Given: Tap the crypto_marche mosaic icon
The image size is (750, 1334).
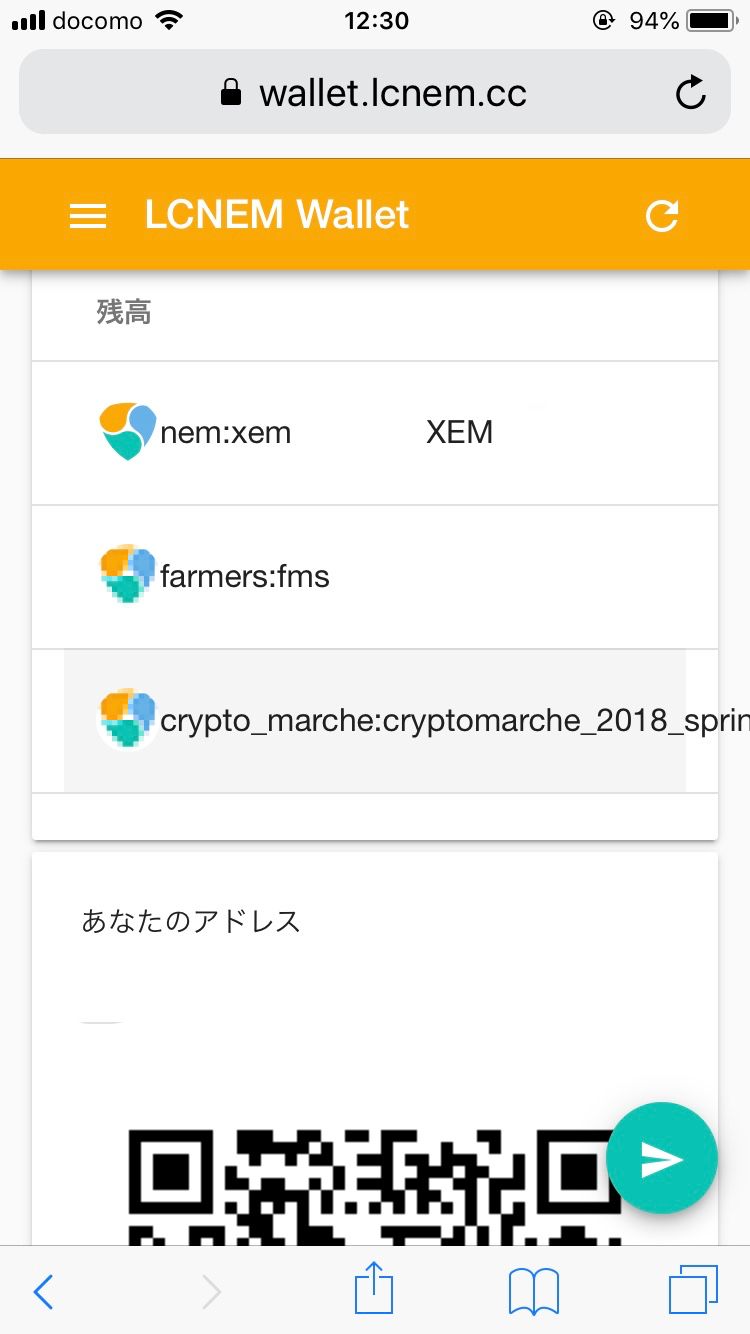Looking at the screenshot, I should click(x=128, y=720).
